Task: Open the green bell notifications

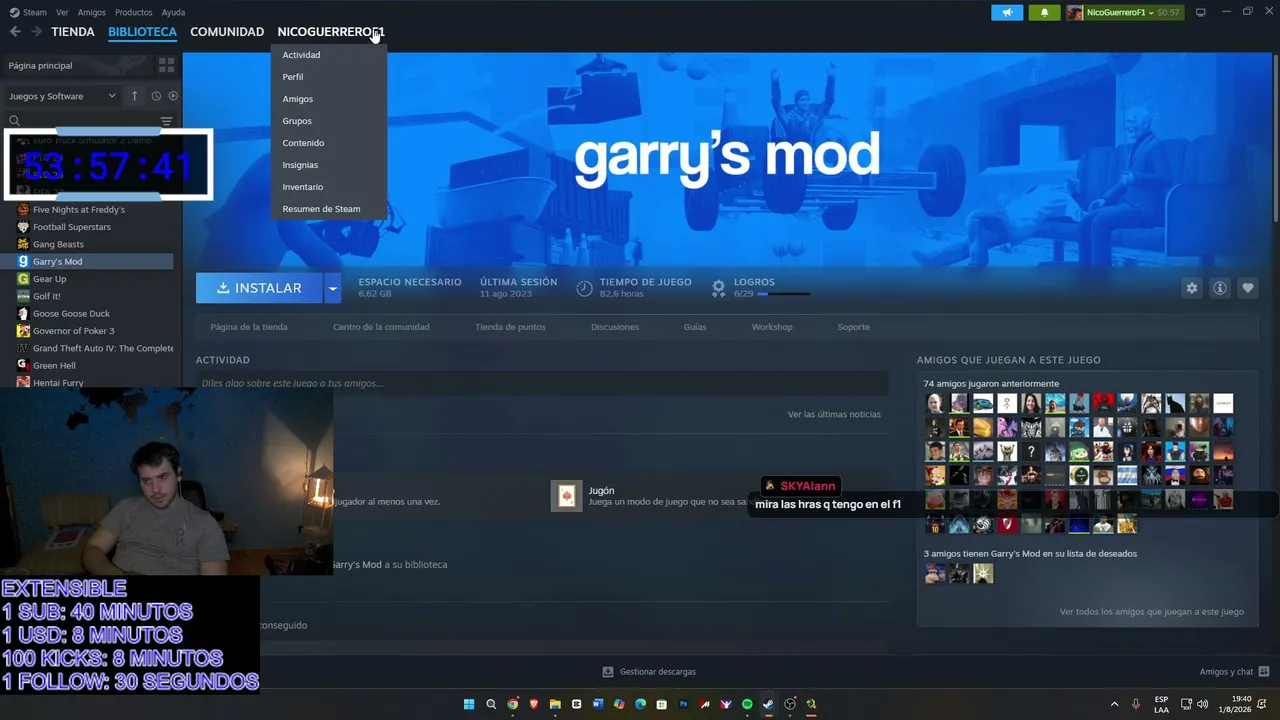Action: (x=1045, y=12)
